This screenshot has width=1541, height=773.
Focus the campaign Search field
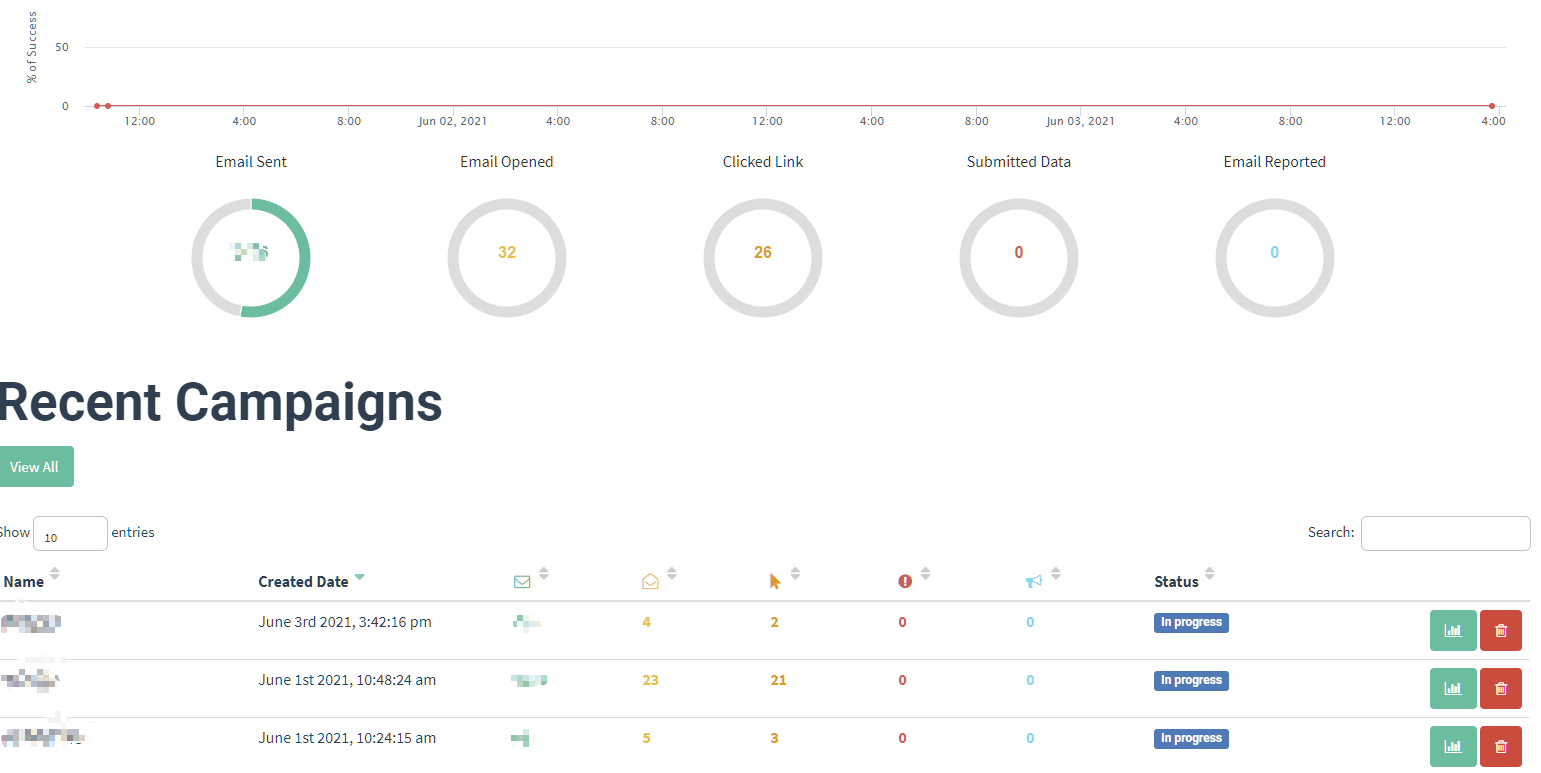(1445, 533)
